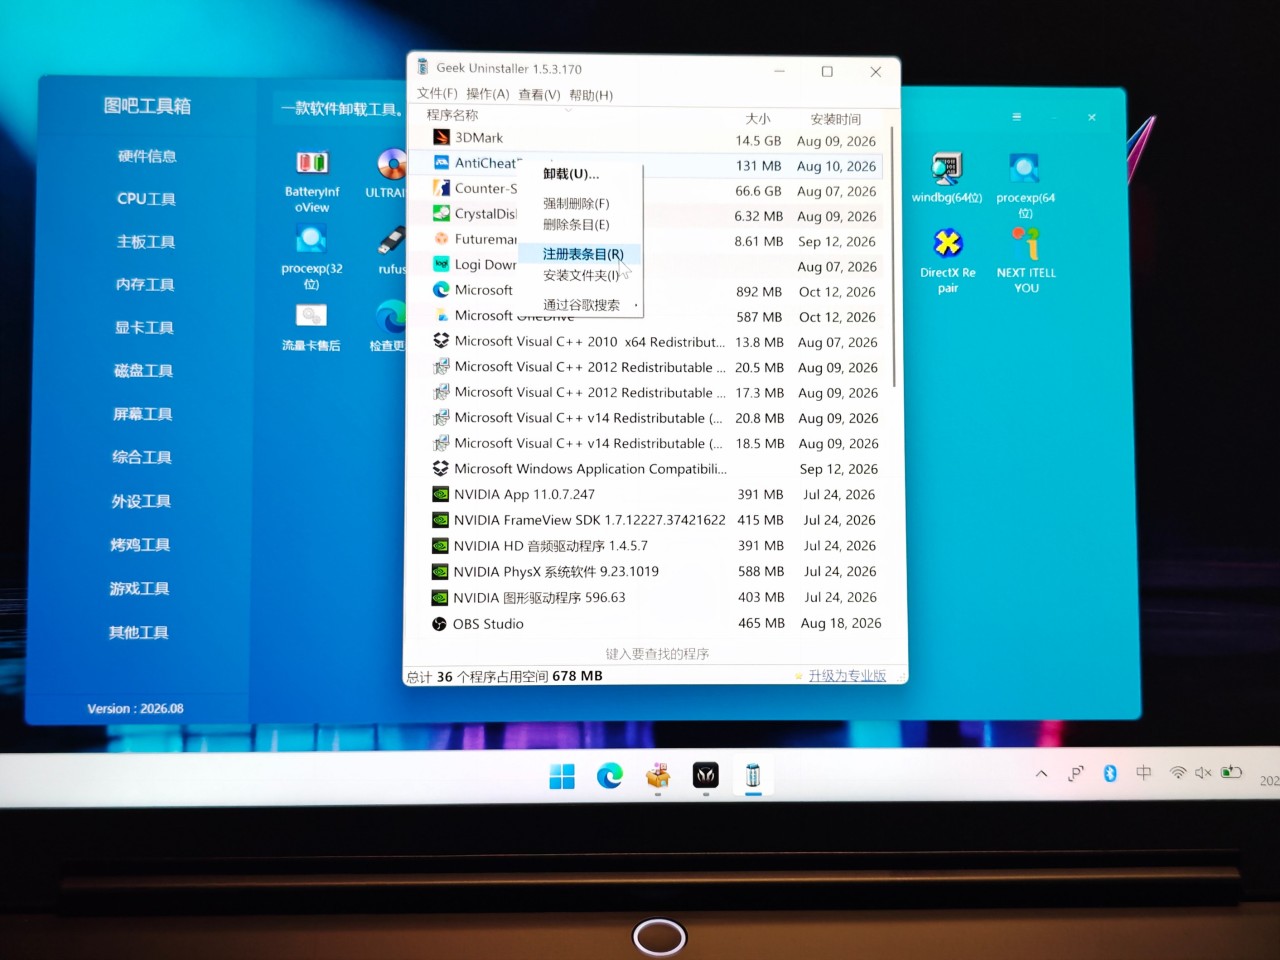This screenshot has width=1280, height=960.
Task: Open the 帮助(H) menu
Action: tap(591, 95)
